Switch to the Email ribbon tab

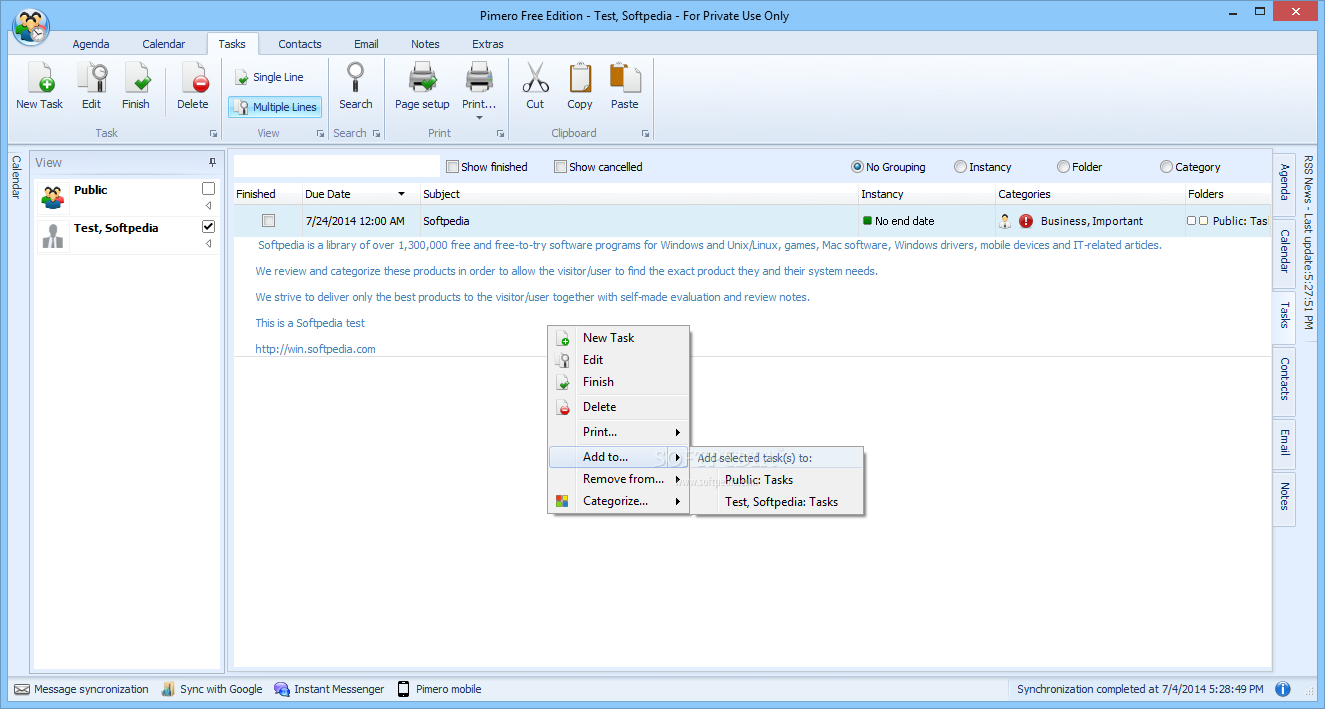tap(366, 44)
